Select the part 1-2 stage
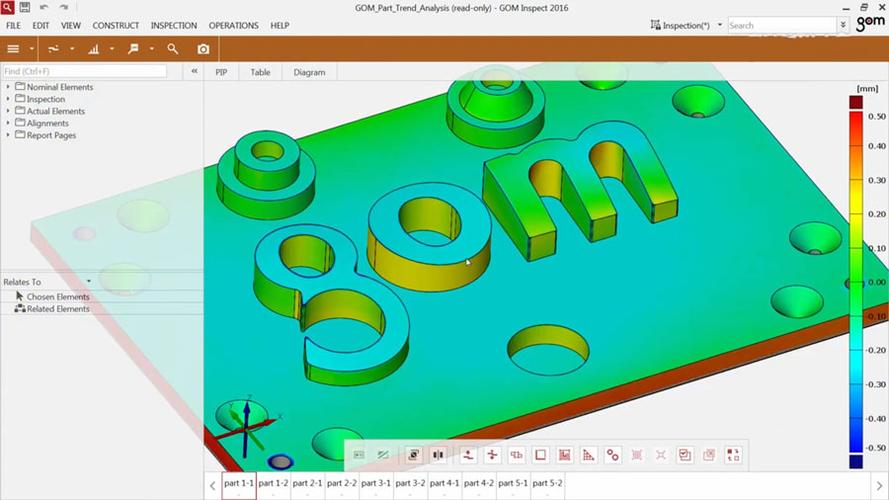 click(x=273, y=485)
